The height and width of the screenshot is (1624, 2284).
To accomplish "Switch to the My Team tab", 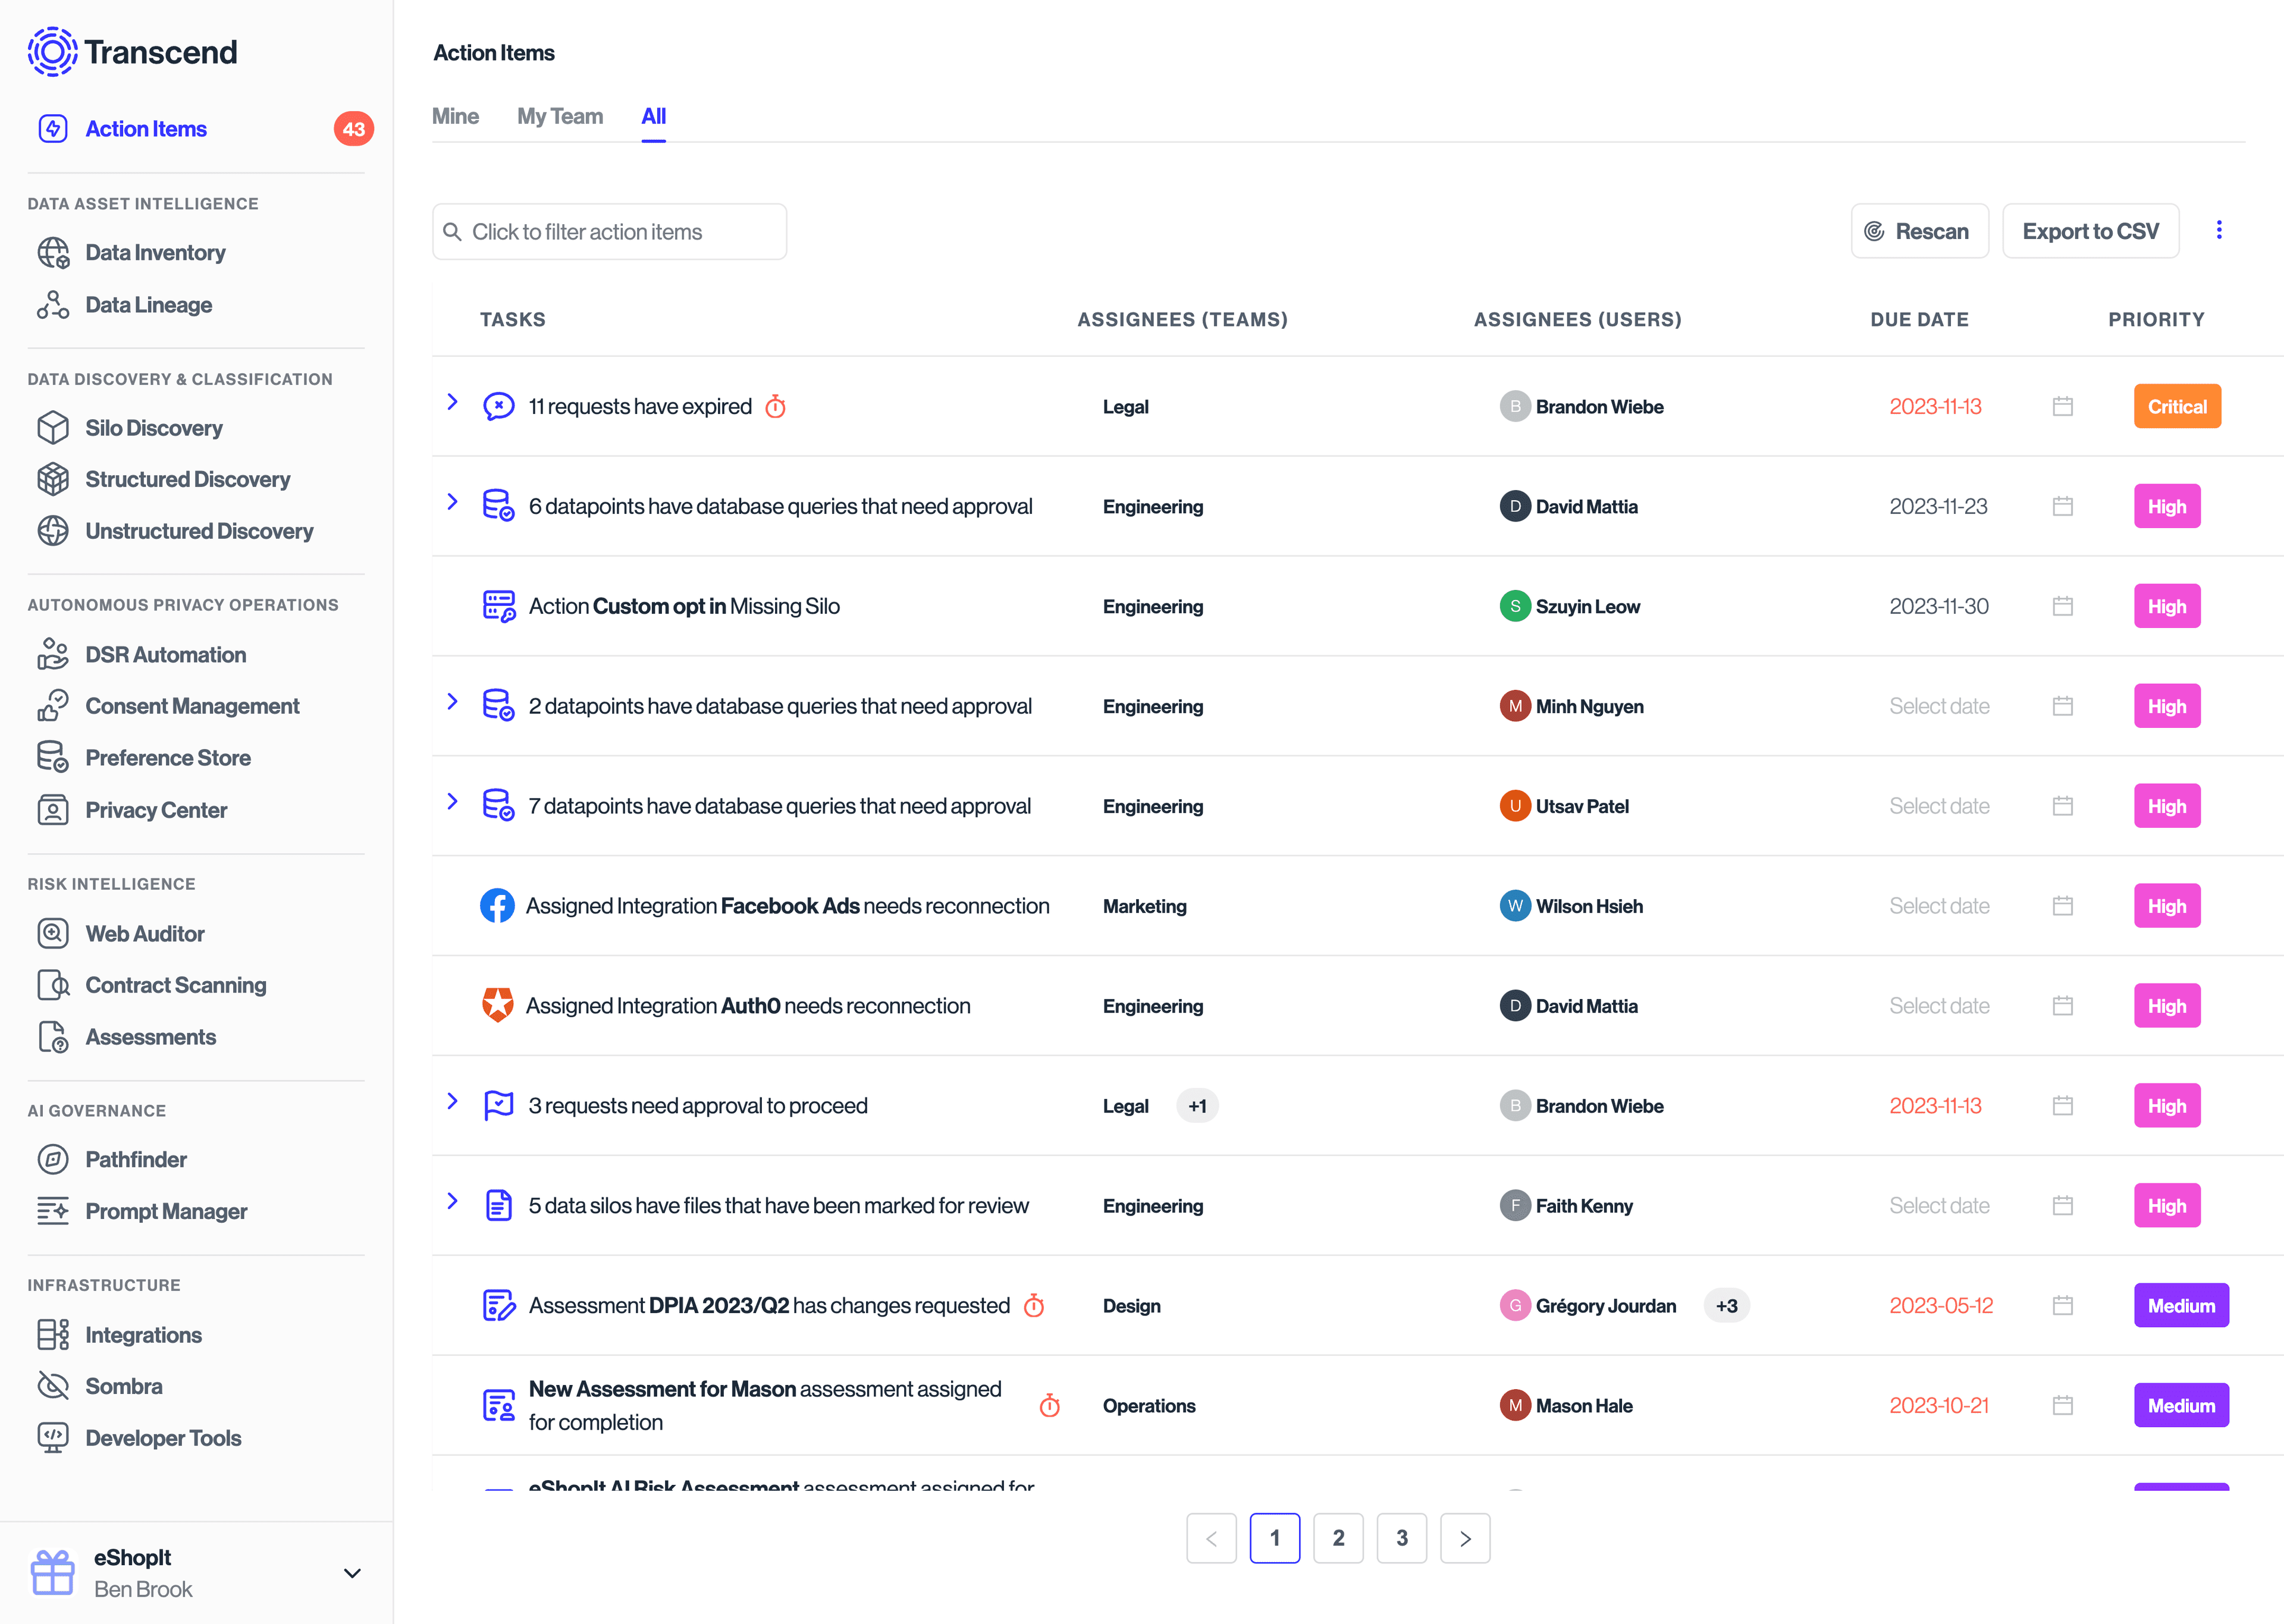I will (559, 117).
